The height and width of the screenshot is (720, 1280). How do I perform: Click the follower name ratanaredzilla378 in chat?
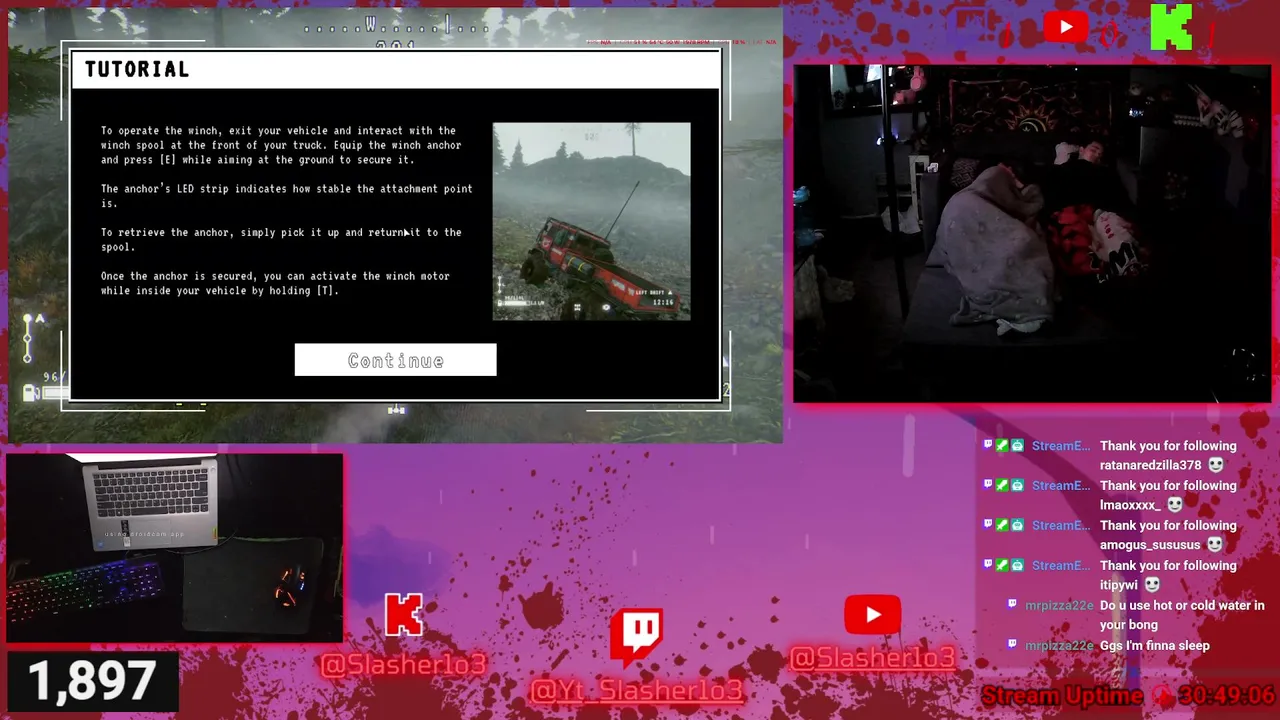click(1151, 465)
